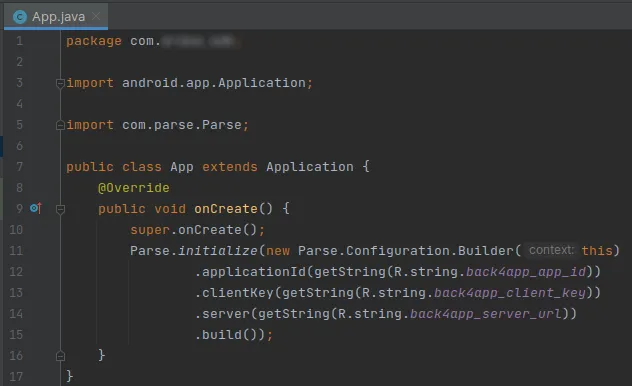The width and height of the screenshot is (632, 386).
Task: Select the App.java editor tab
Action: [x=56, y=17]
